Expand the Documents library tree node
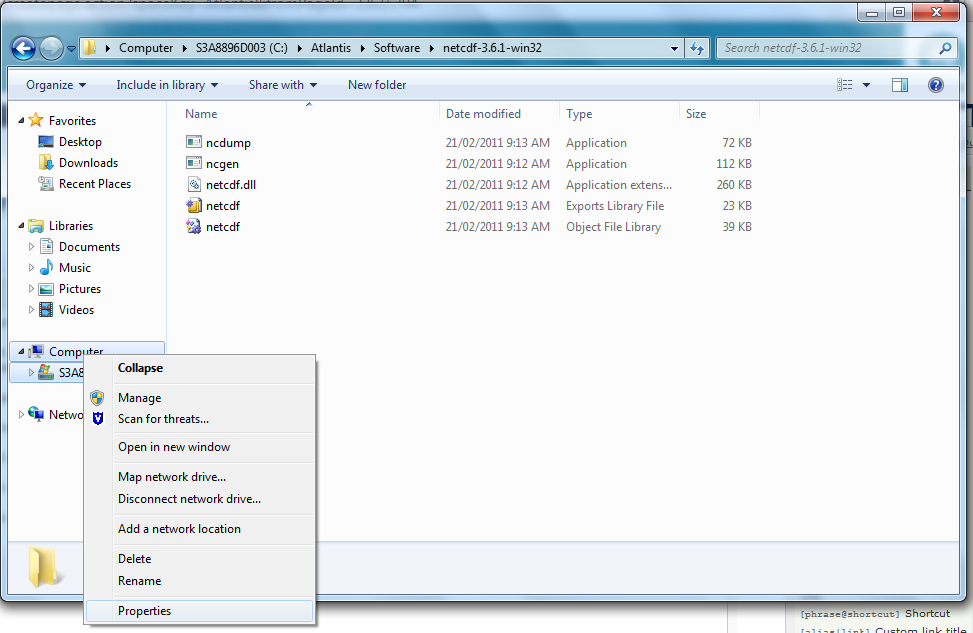The height and width of the screenshot is (633, 973). [x=32, y=247]
